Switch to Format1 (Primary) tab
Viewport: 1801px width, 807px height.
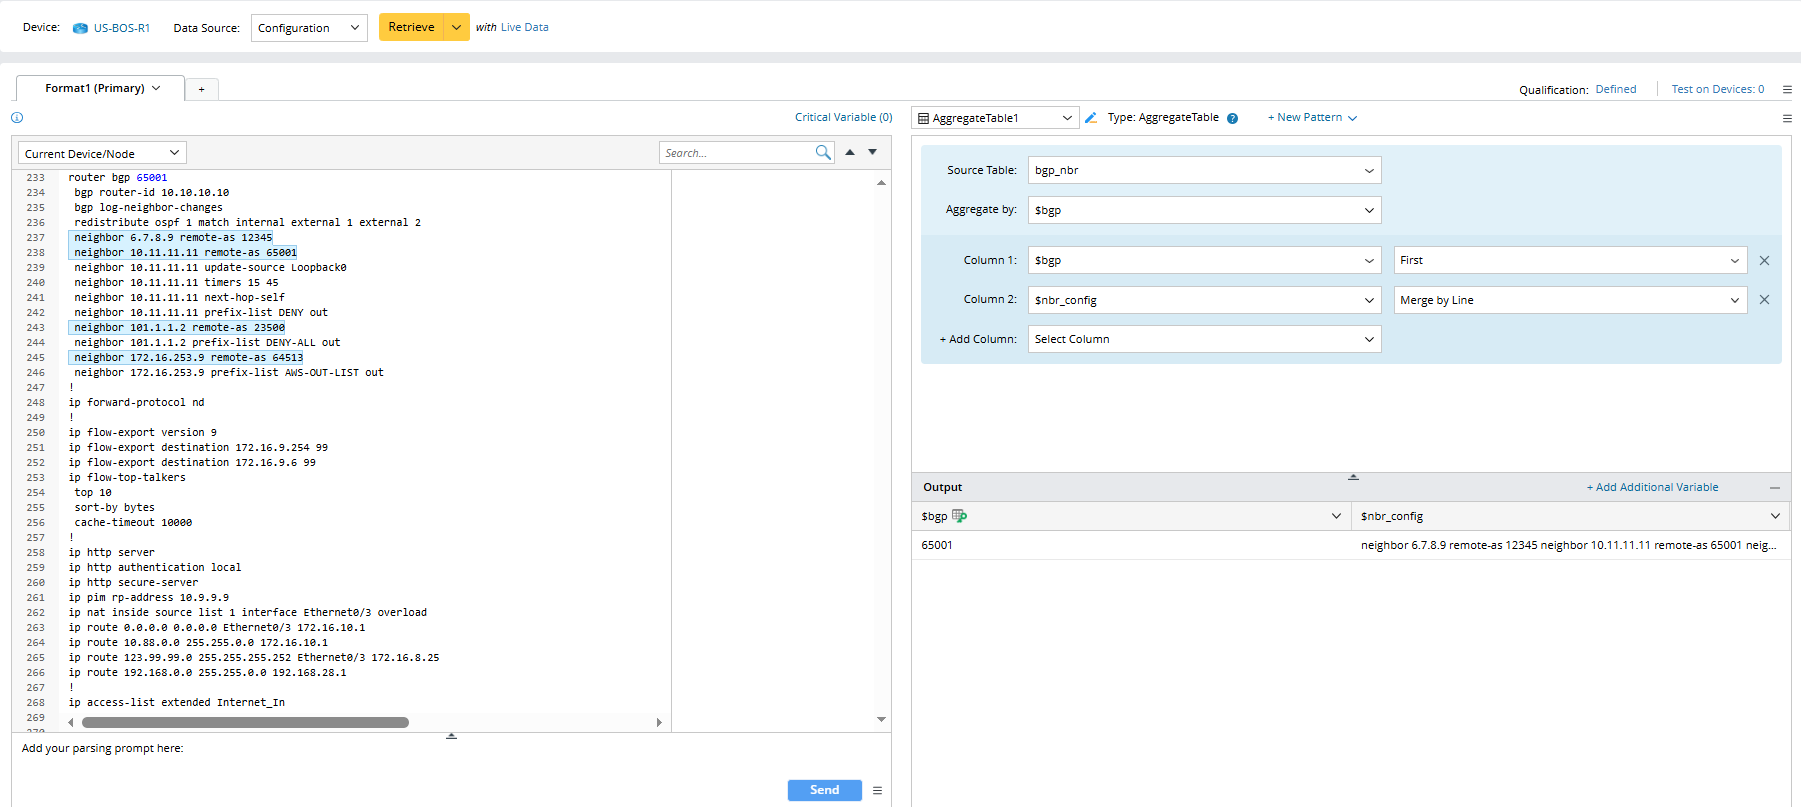[100, 89]
